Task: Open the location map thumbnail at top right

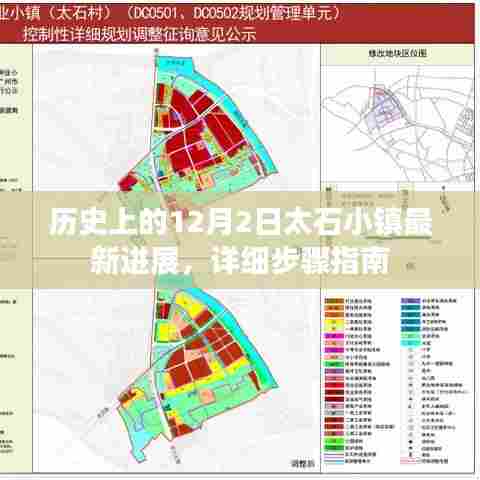Action: [x=398, y=123]
